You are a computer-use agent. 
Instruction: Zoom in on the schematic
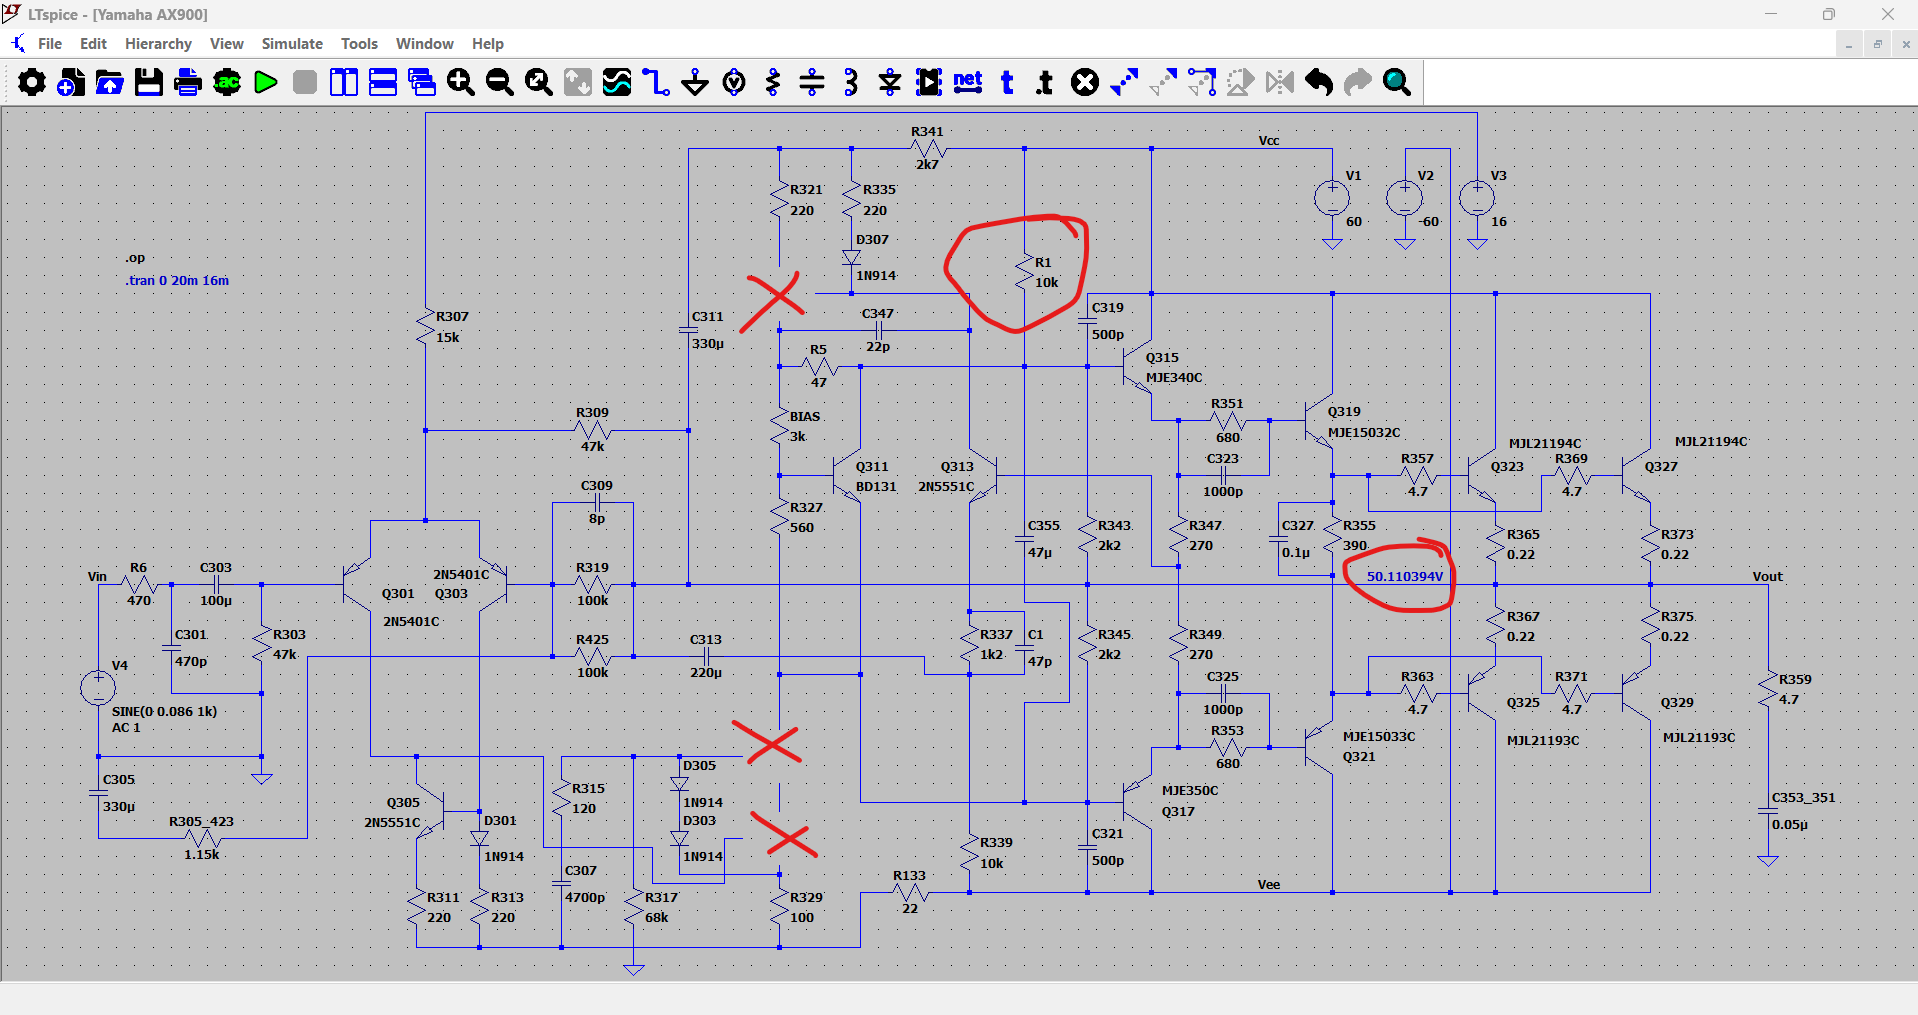pyautogui.click(x=461, y=82)
